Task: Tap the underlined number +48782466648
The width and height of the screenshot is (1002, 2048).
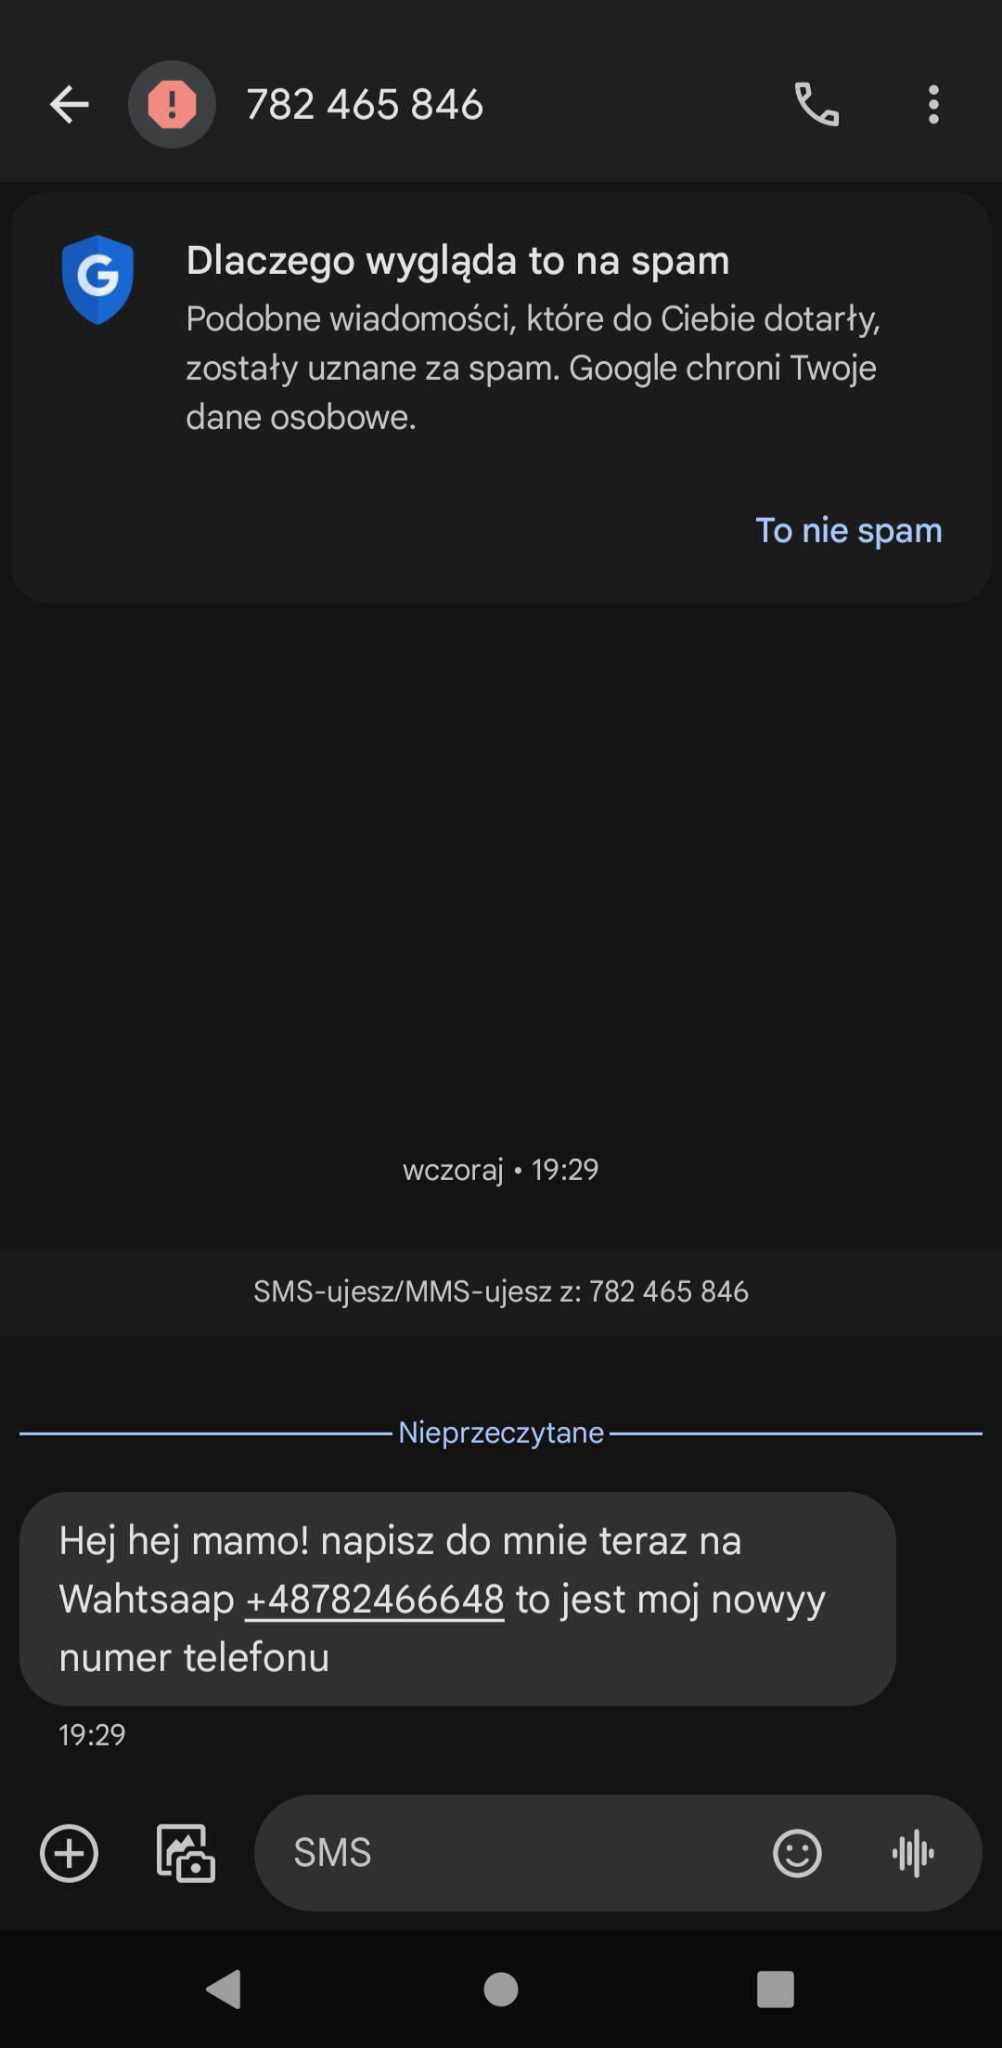Action: (375, 1599)
